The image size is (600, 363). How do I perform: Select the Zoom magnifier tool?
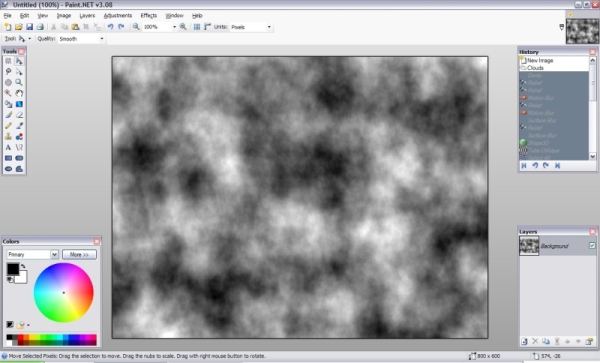[19, 82]
